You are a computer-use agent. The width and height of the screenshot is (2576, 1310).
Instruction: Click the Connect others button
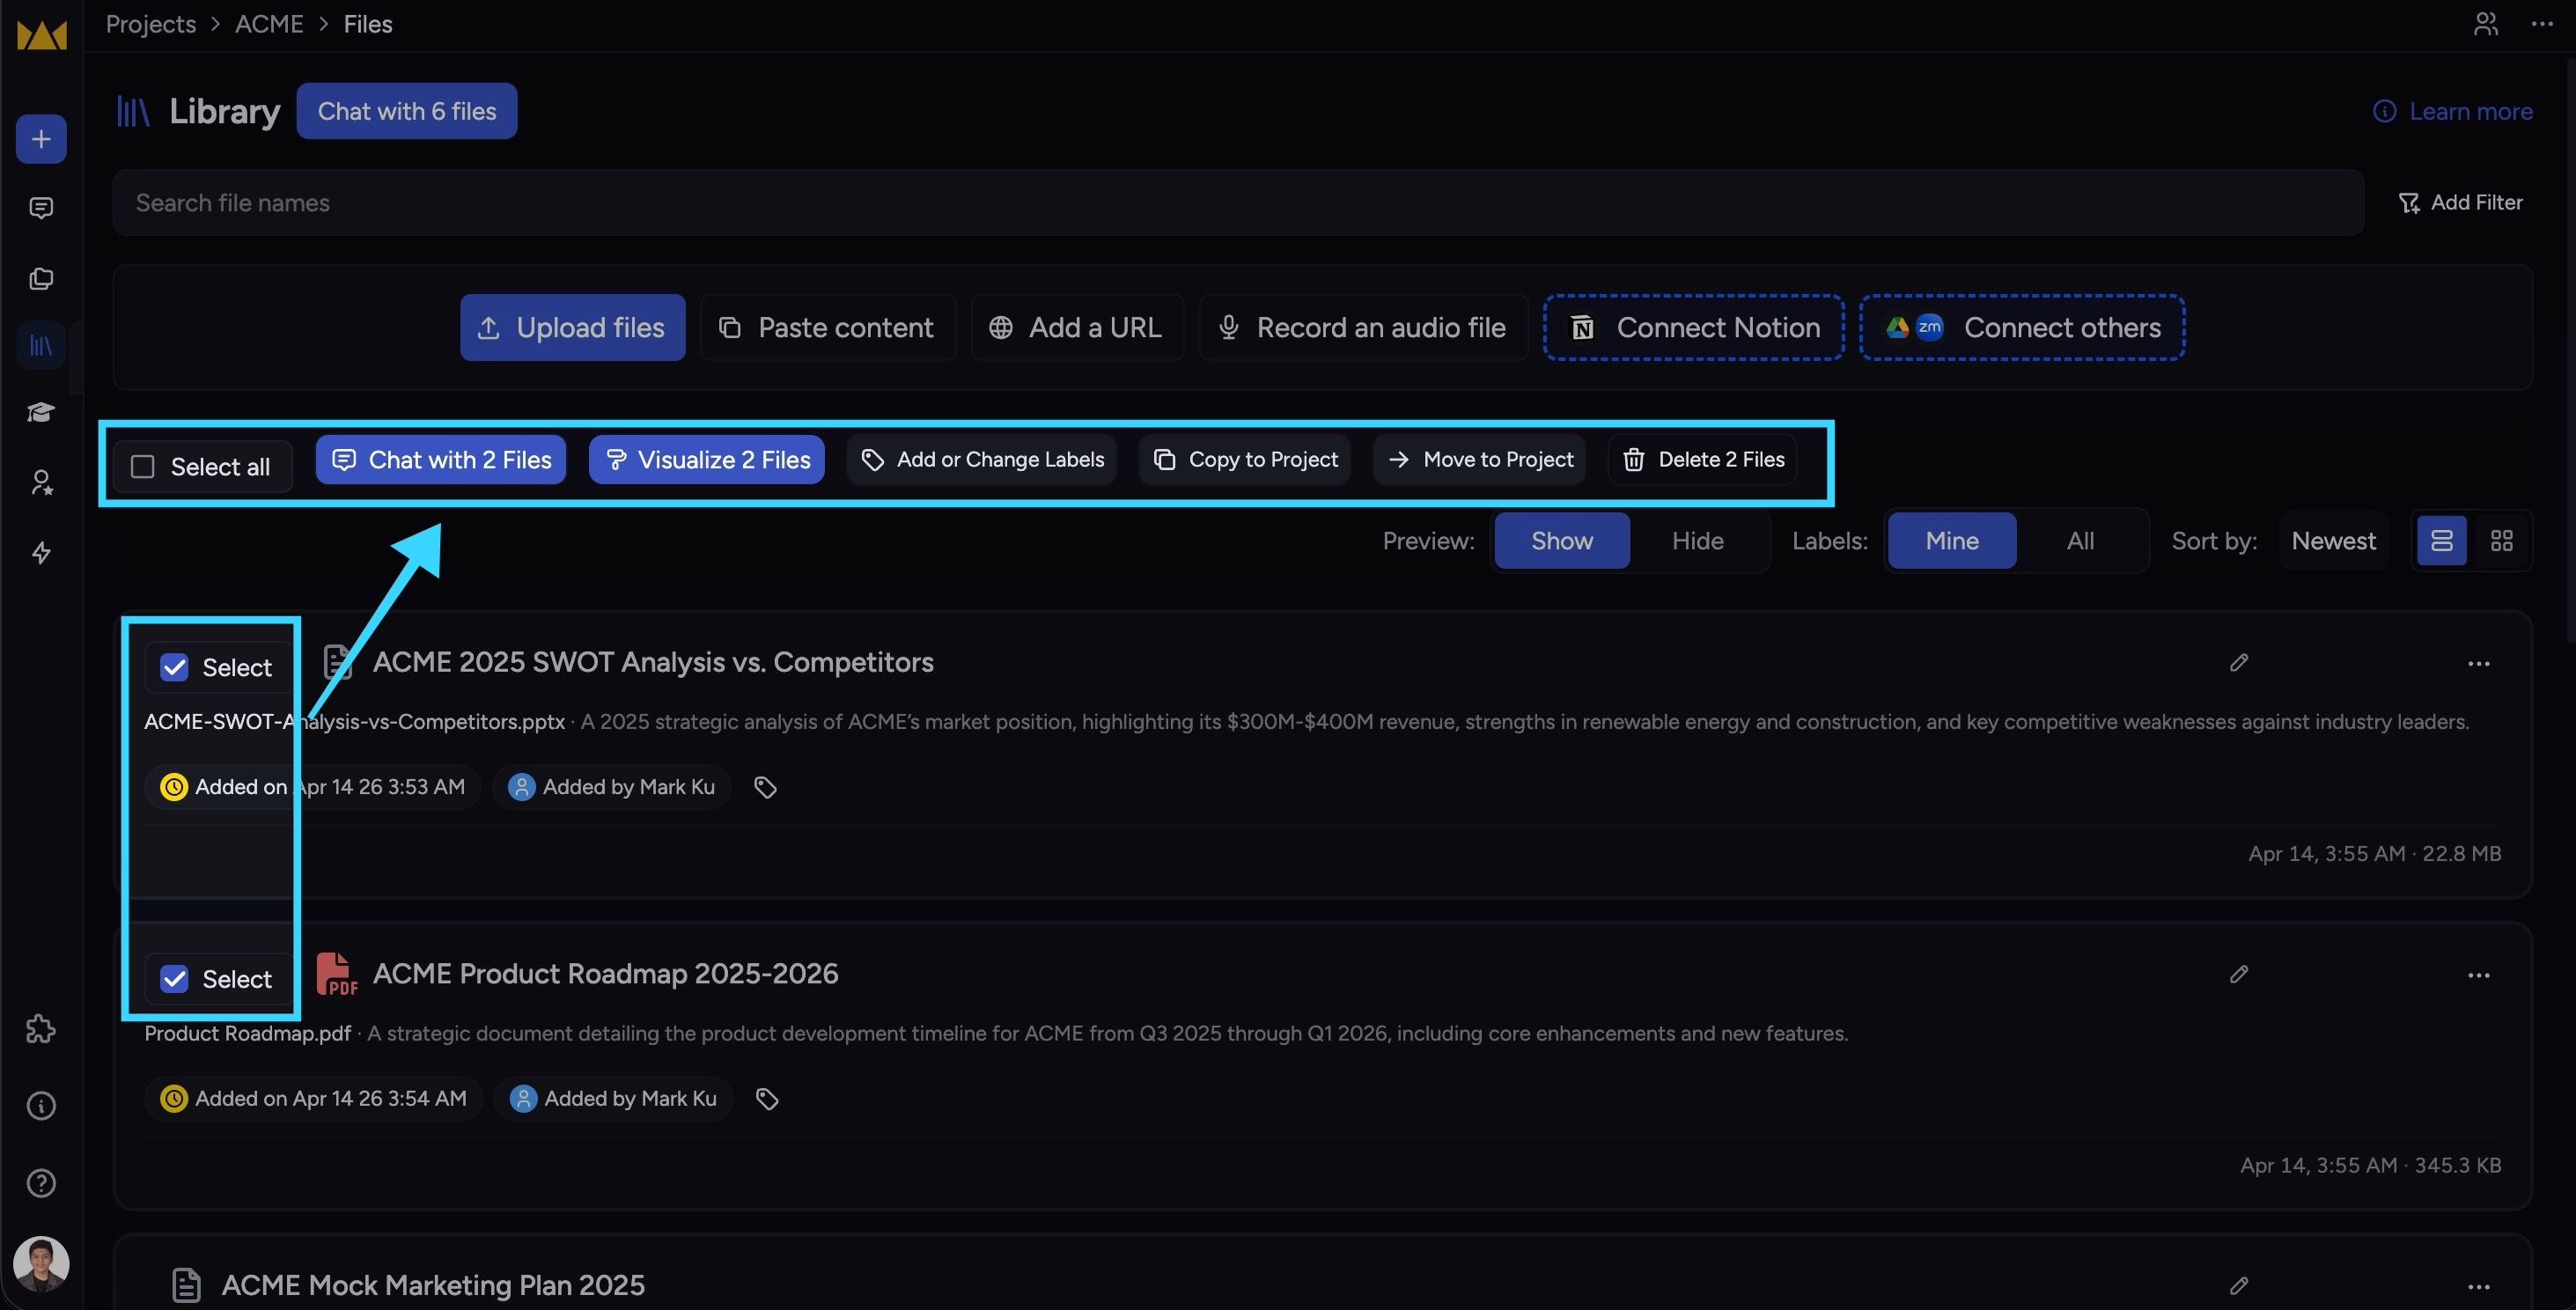pyautogui.click(x=2022, y=328)
